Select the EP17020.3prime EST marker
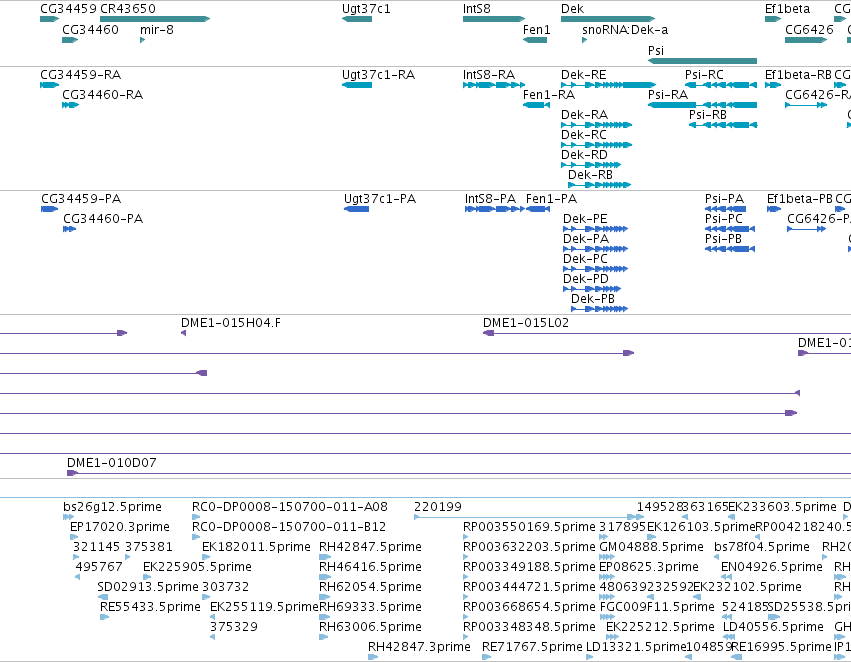The image size is (851, 662). pos(74,537)
